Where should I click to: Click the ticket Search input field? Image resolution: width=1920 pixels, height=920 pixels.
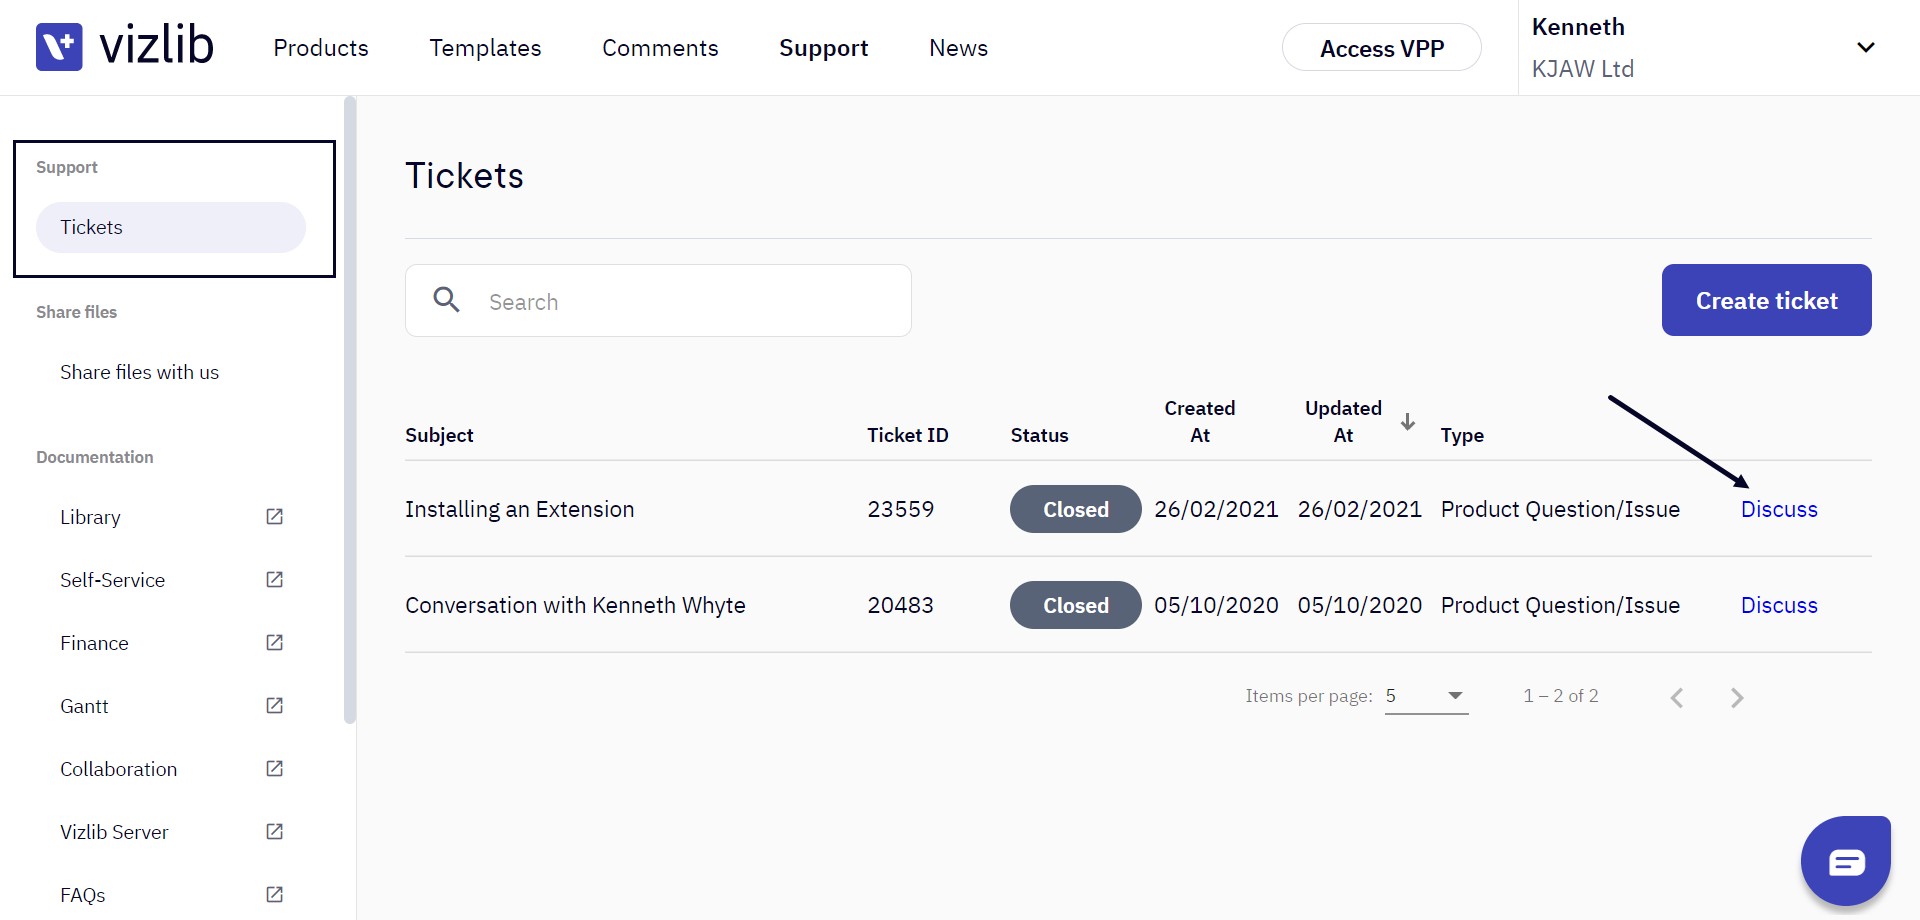[658, 300]
